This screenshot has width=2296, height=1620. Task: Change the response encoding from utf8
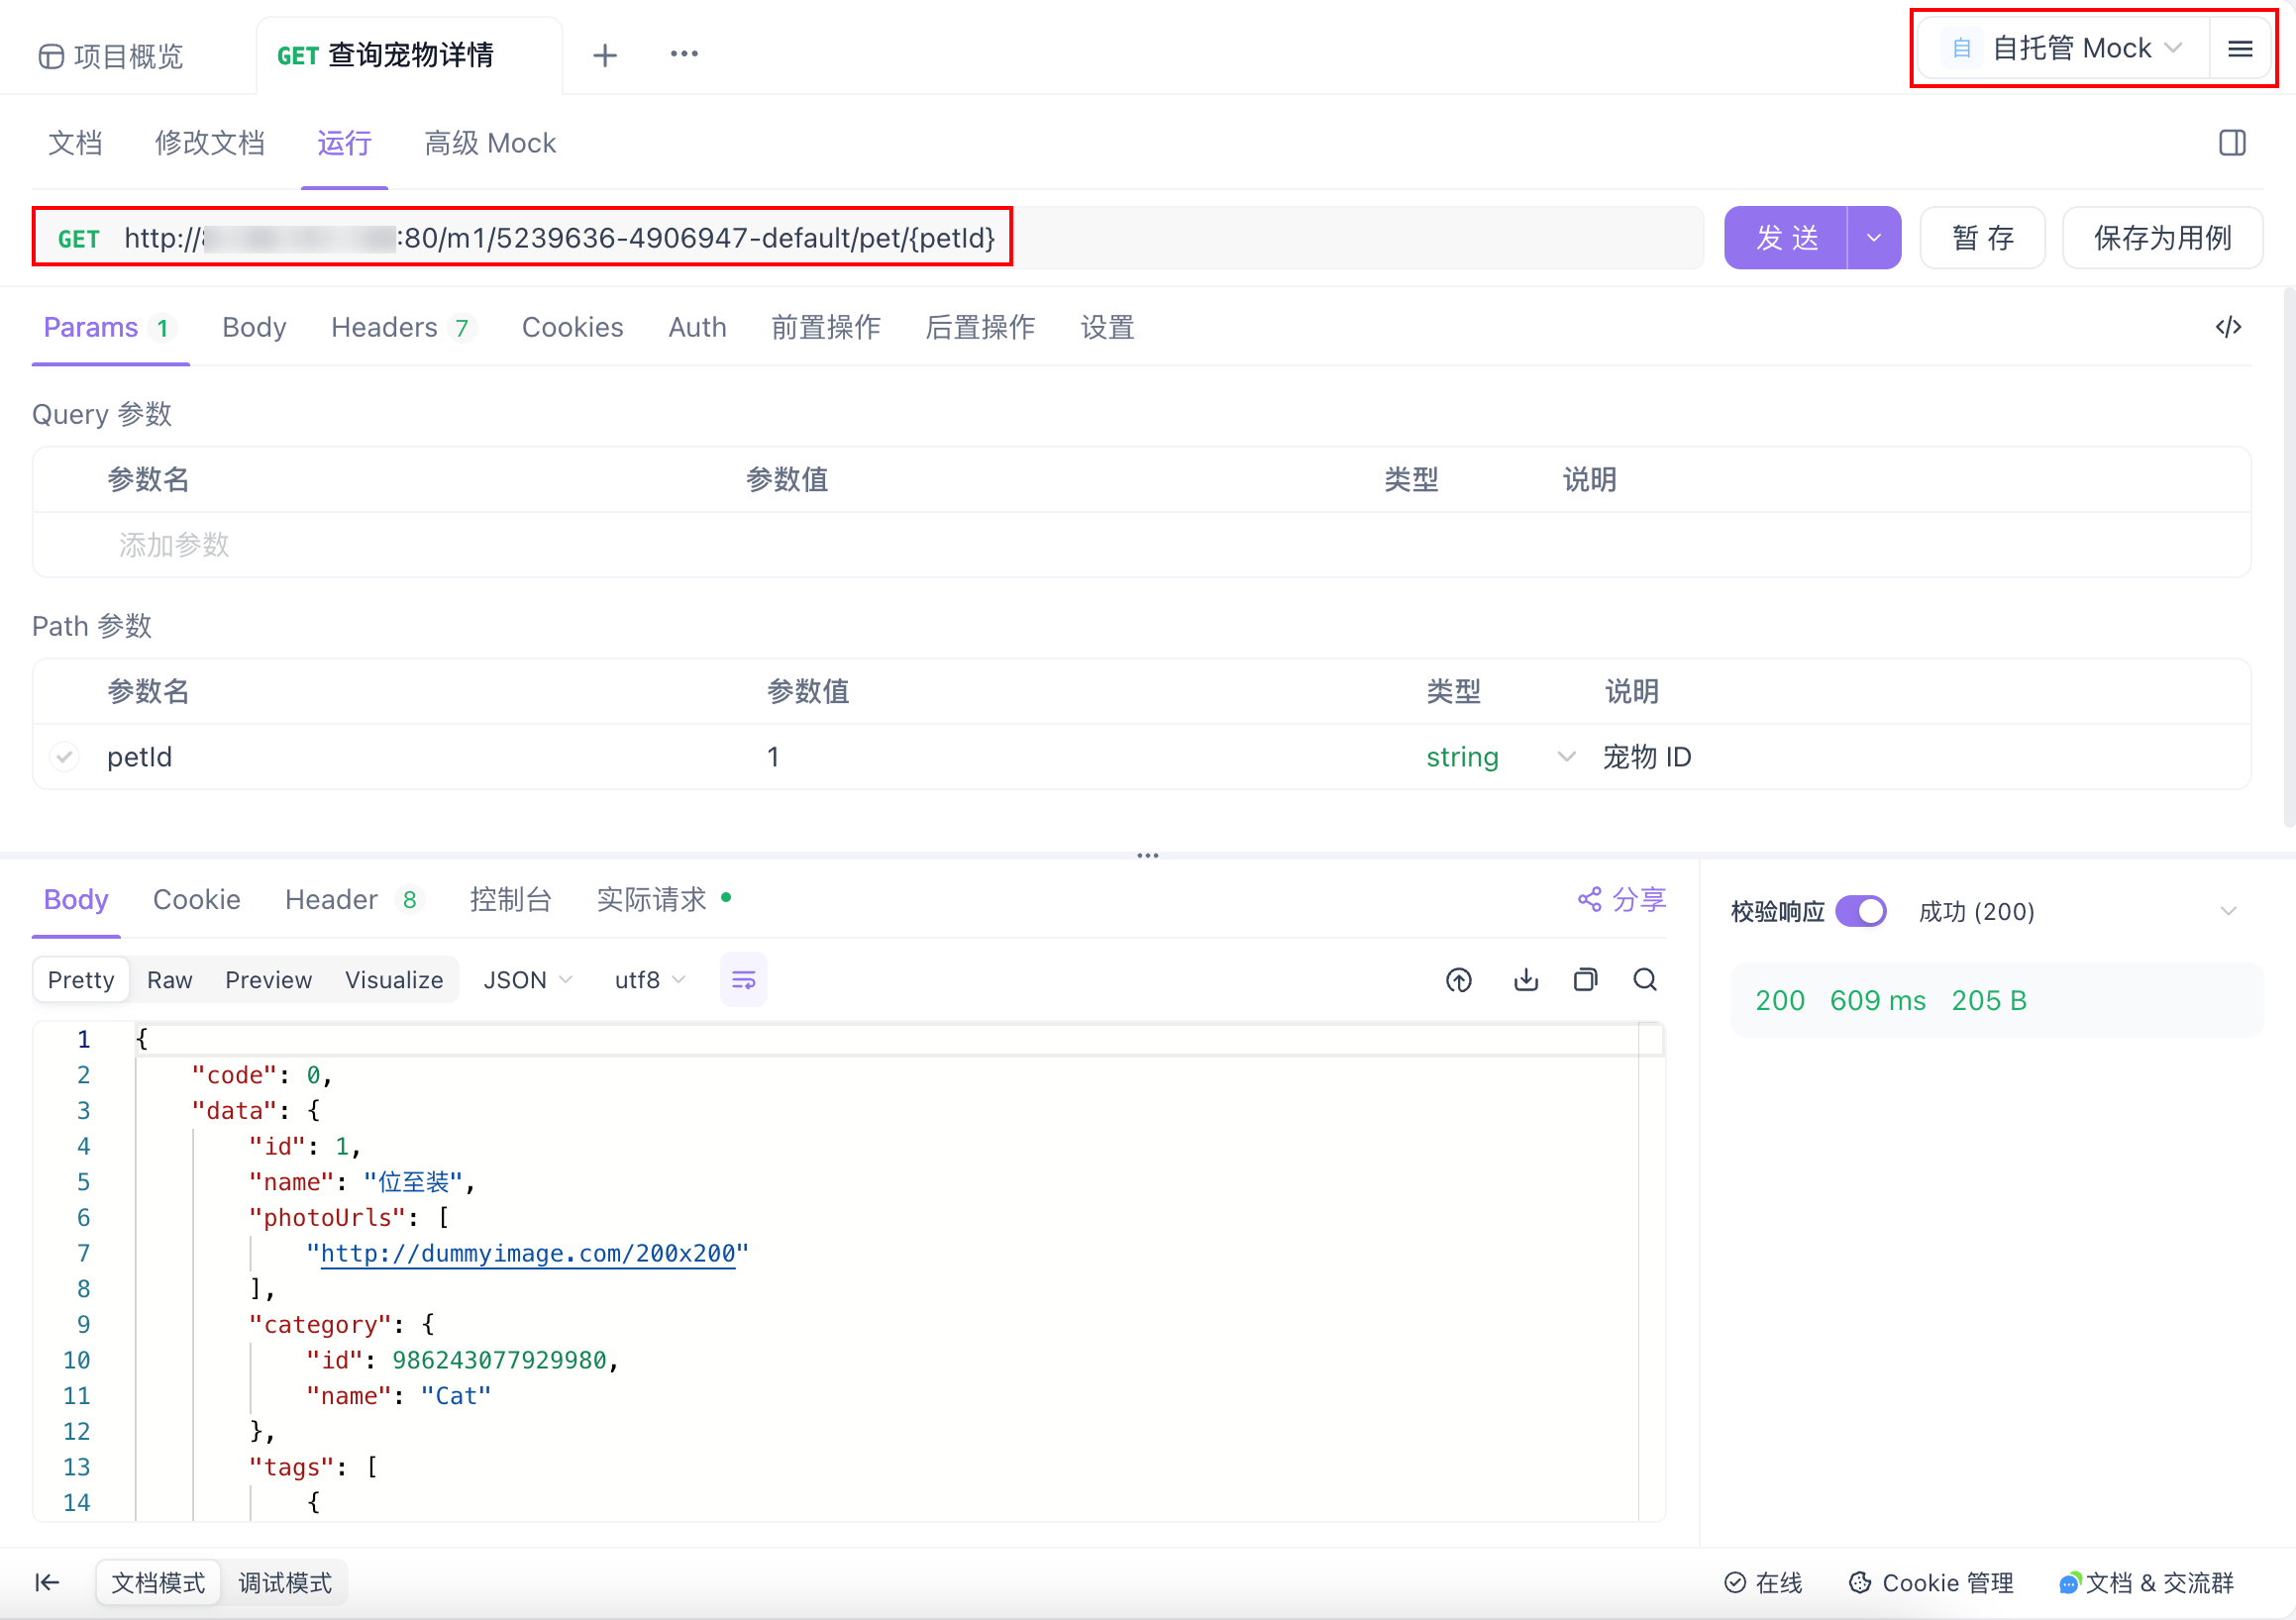(649, 980)
